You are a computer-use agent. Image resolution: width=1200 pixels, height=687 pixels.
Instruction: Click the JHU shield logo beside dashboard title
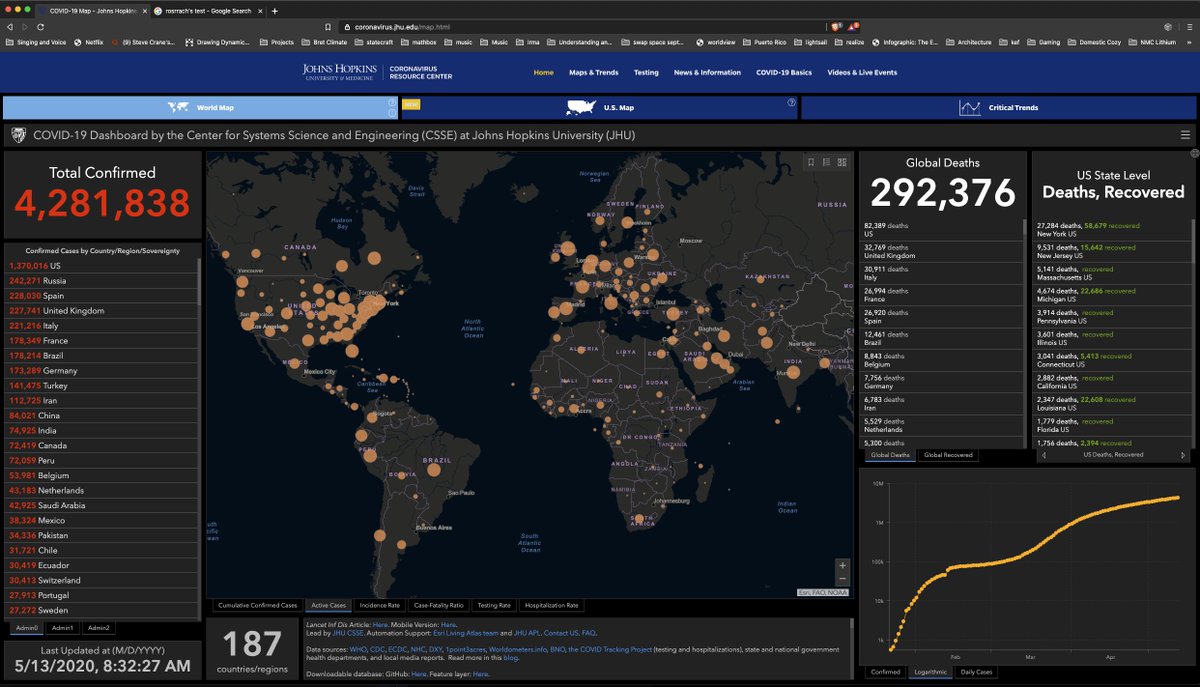(18, 135)
